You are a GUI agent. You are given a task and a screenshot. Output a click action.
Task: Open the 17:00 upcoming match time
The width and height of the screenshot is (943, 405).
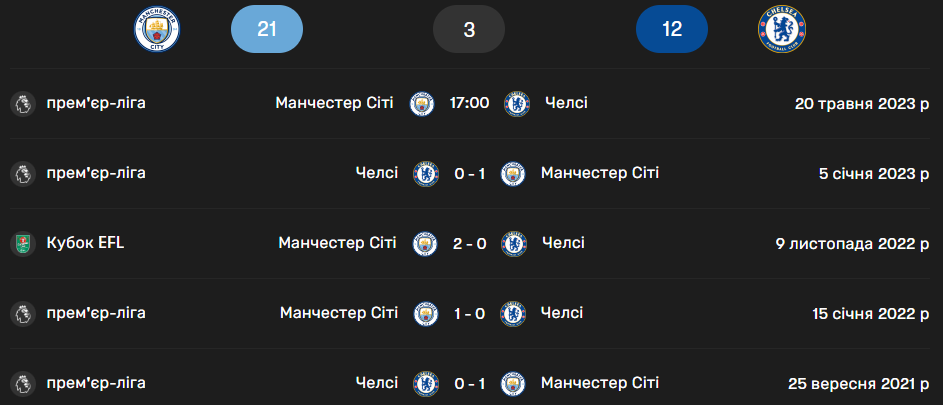(469, 103)
